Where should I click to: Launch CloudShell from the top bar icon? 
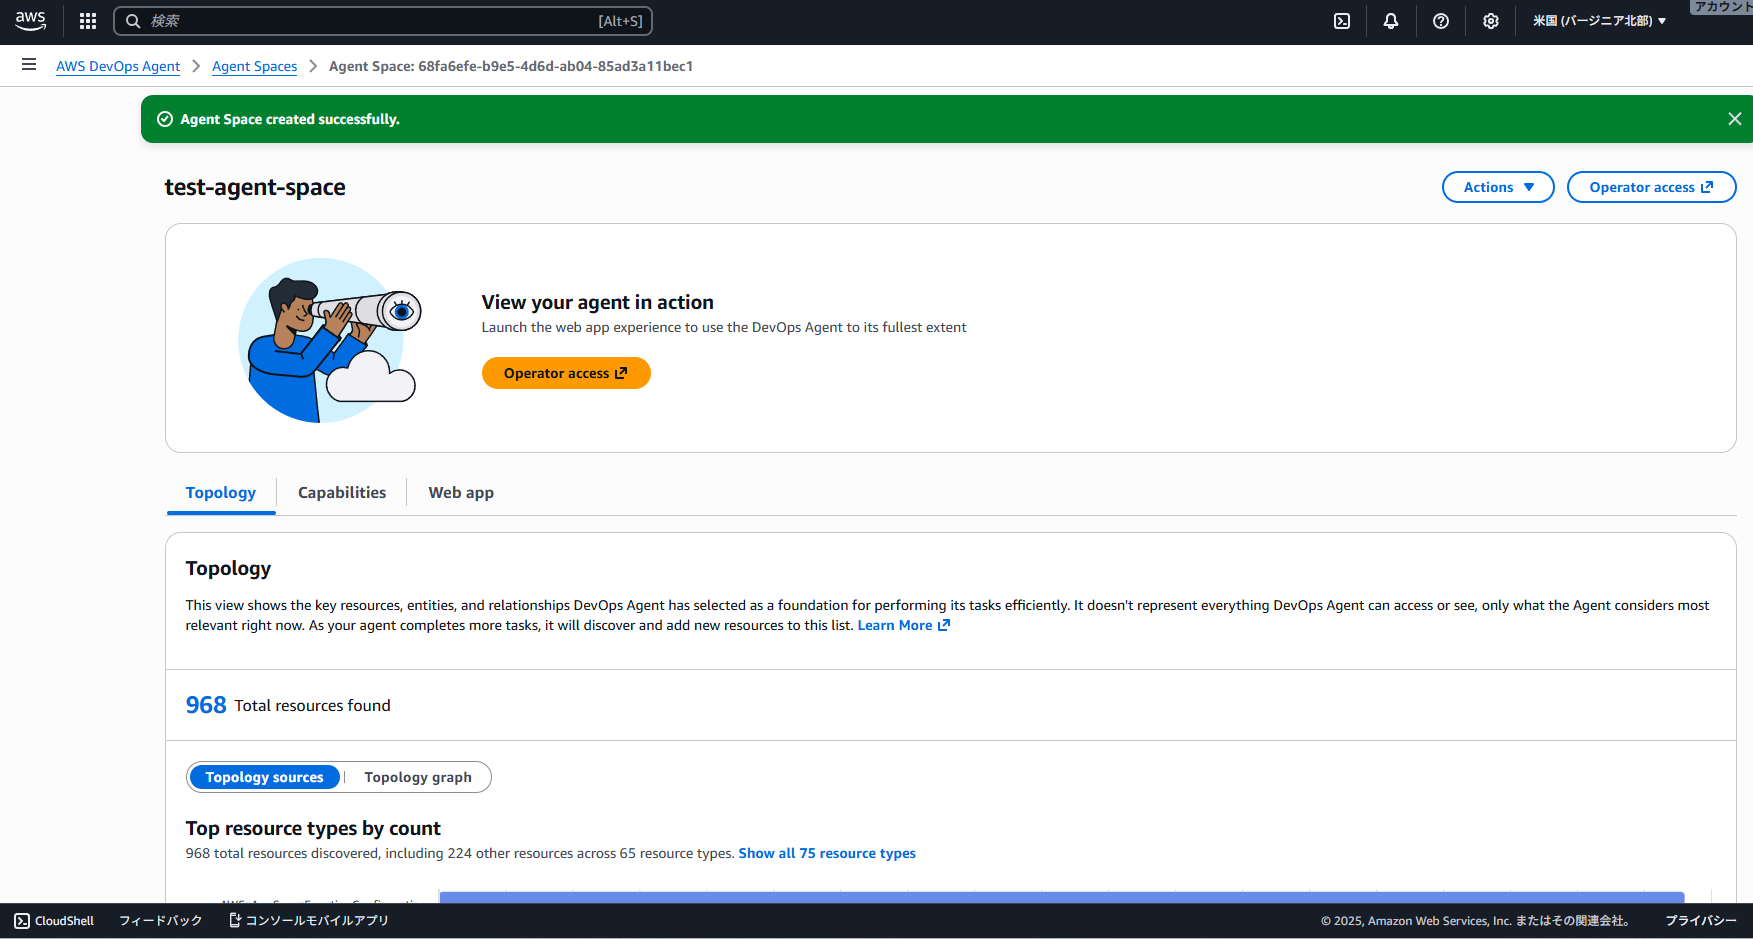[1342, 21]
